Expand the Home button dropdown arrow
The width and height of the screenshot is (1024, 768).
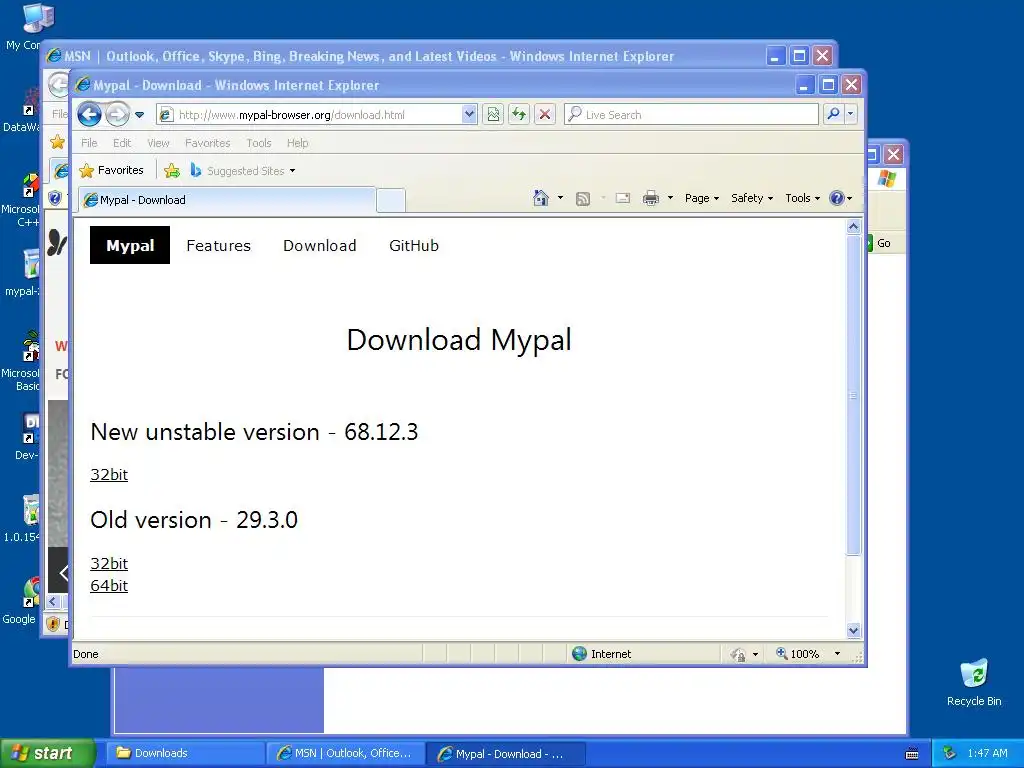tap(560, 198)
